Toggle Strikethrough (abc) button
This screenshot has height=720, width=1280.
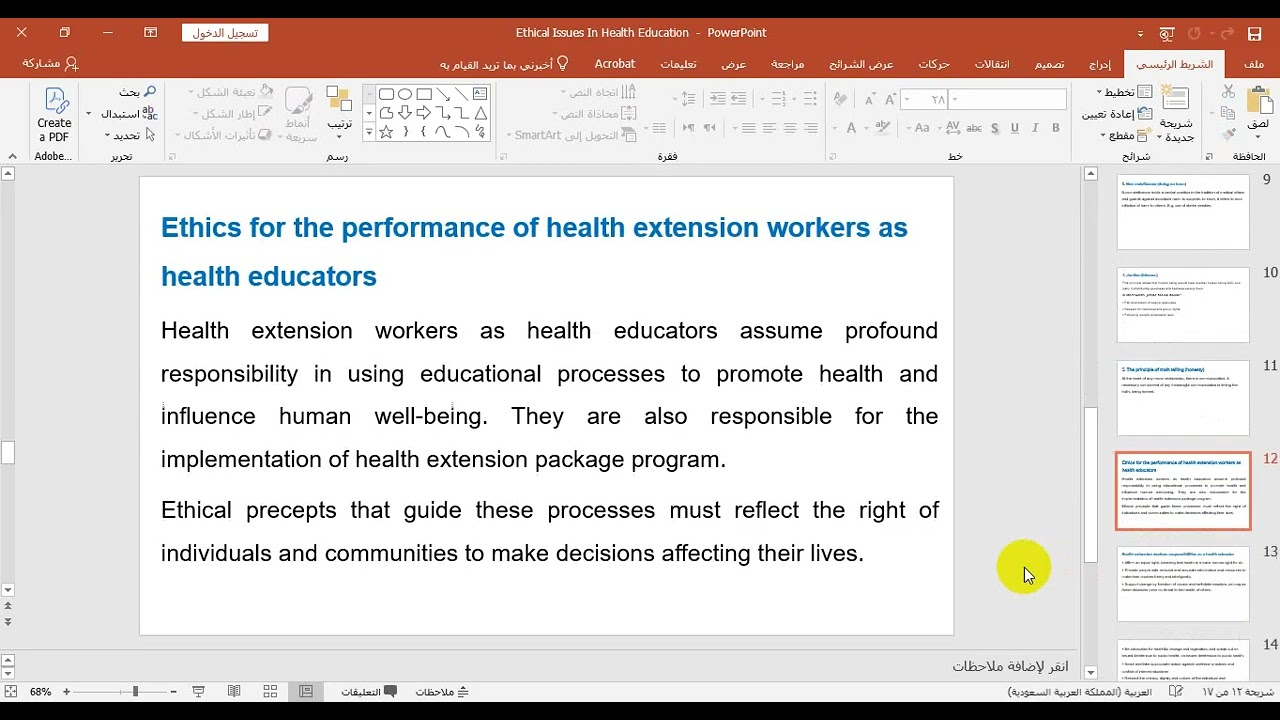pyautogui.click(x=974, y=128)
